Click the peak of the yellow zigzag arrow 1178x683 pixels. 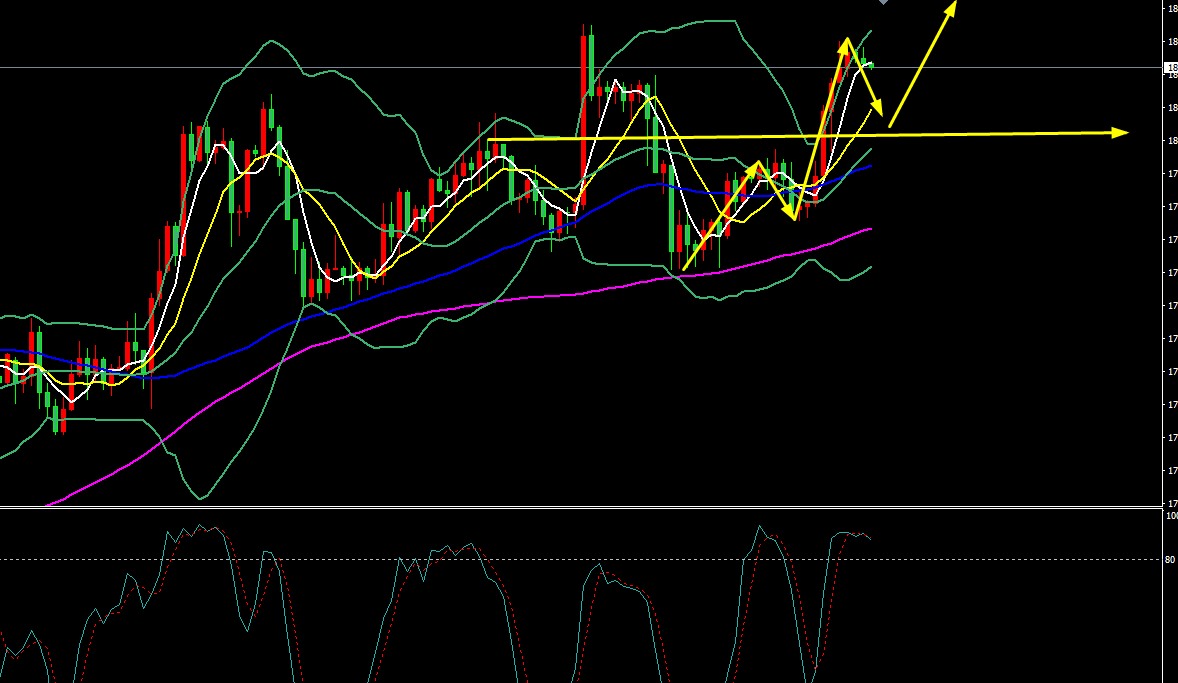pos(846,40)
